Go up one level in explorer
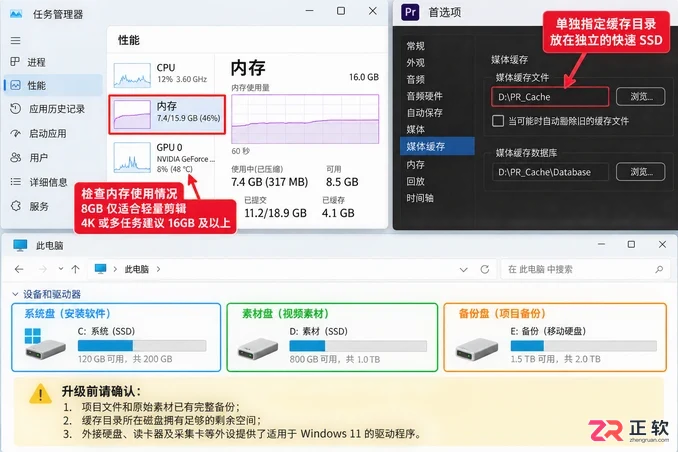Screen dimensions: 678x452 (76, 269)
